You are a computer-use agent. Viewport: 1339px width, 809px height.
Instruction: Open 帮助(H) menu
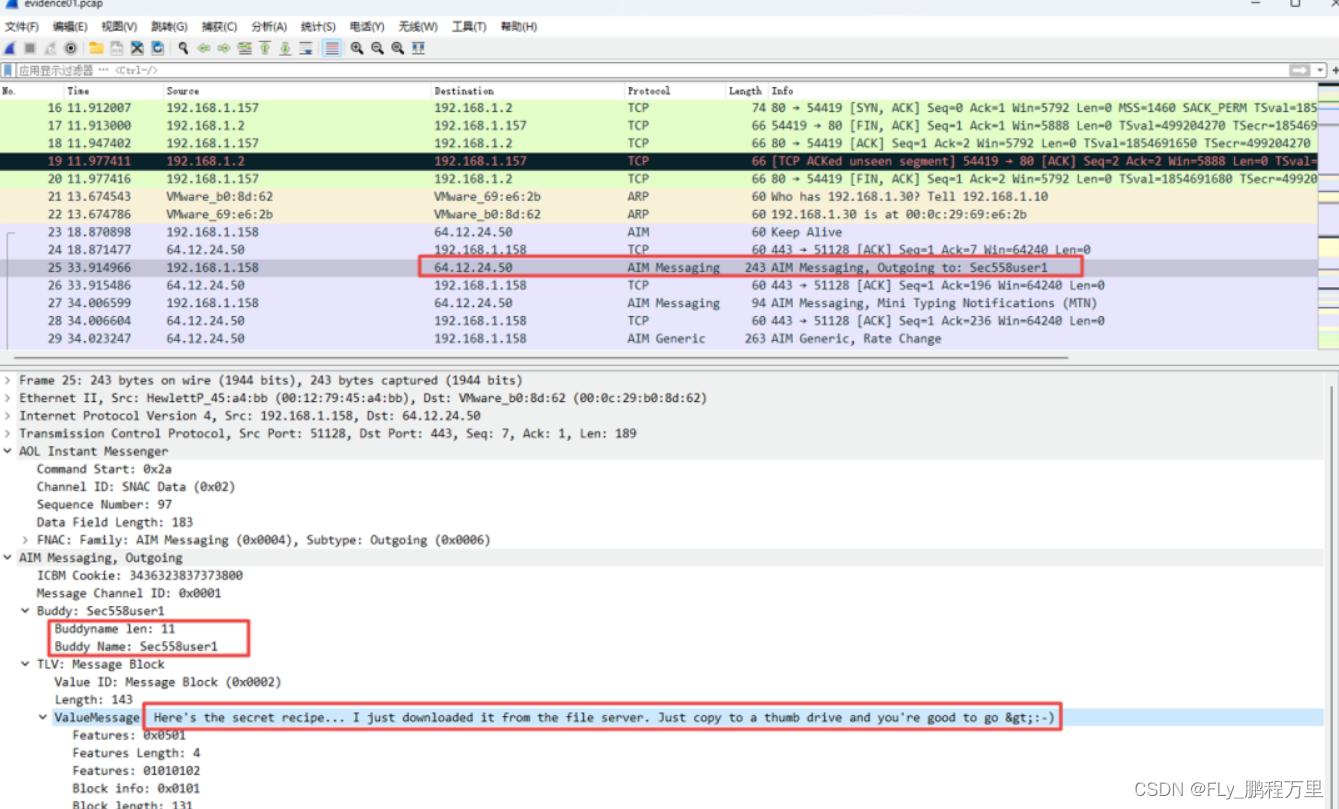click(x=518, y=26)
